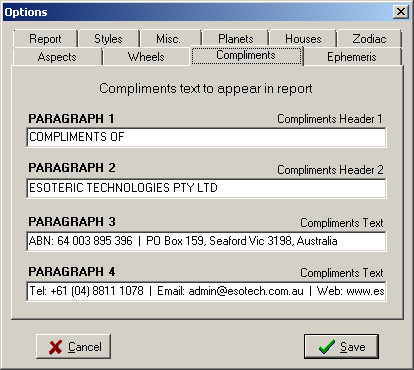Focus the Paragraph 1 Compliments Header field
Image resolution: width=414 pixels, height=370 pixels.
click(206, 137)
